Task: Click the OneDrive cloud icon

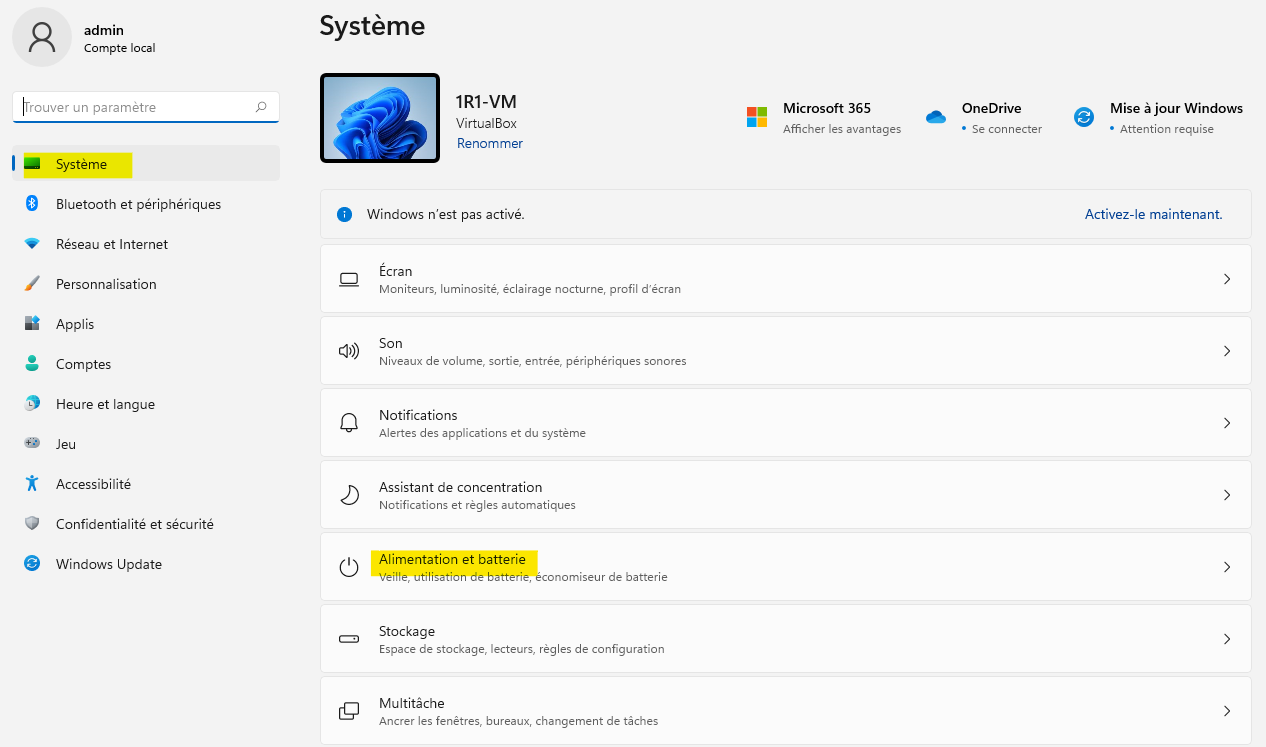Action: click(x=936, y=117)
